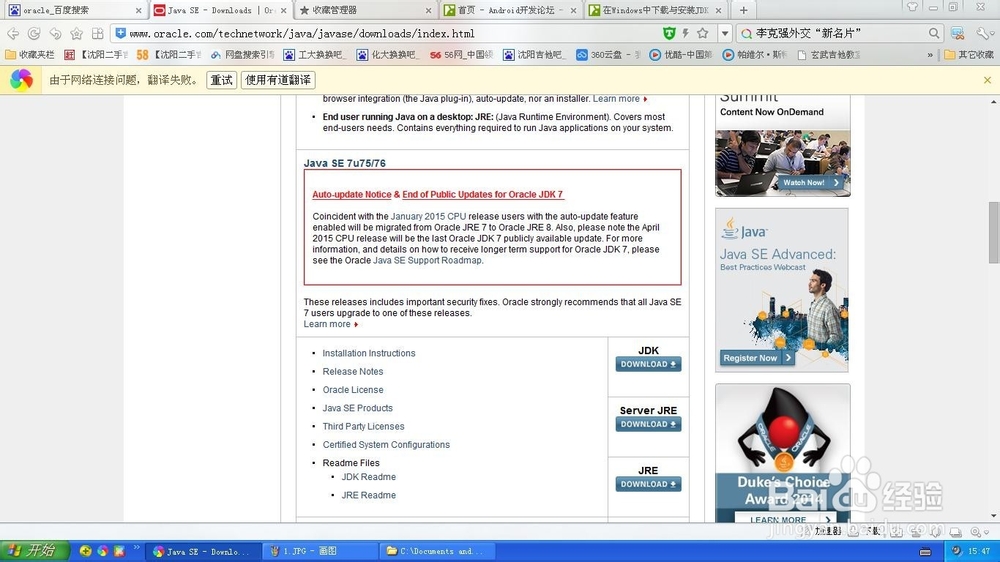
Task: Open the Certified System Configurations link
Action: [386, 445]
